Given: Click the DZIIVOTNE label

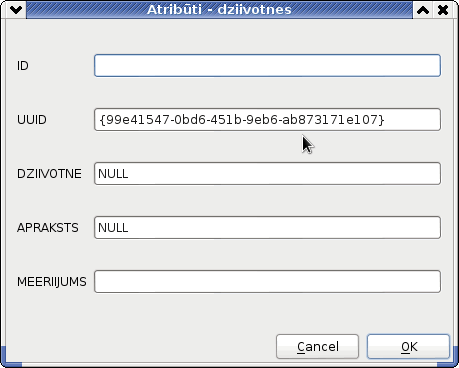Looking at the screenshot, I should coord(49,174).
